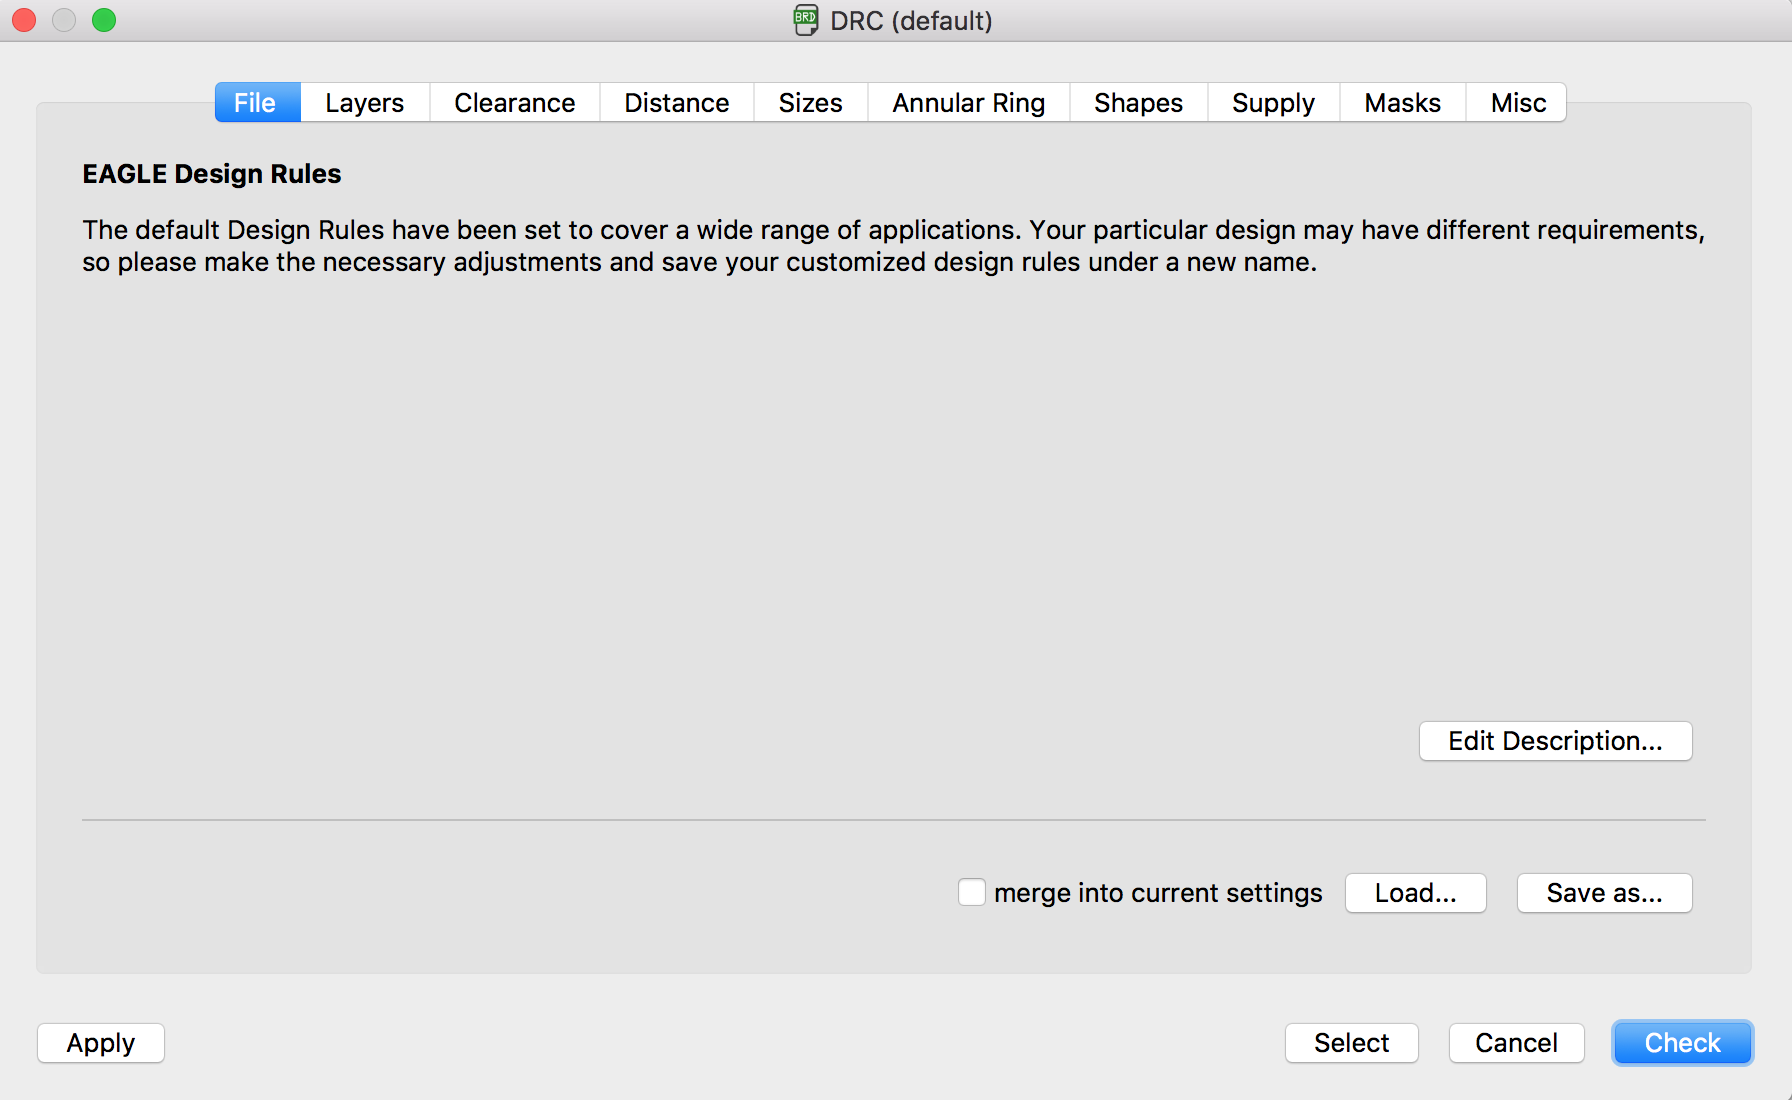Go to the Clearance tab

(515, 103)
